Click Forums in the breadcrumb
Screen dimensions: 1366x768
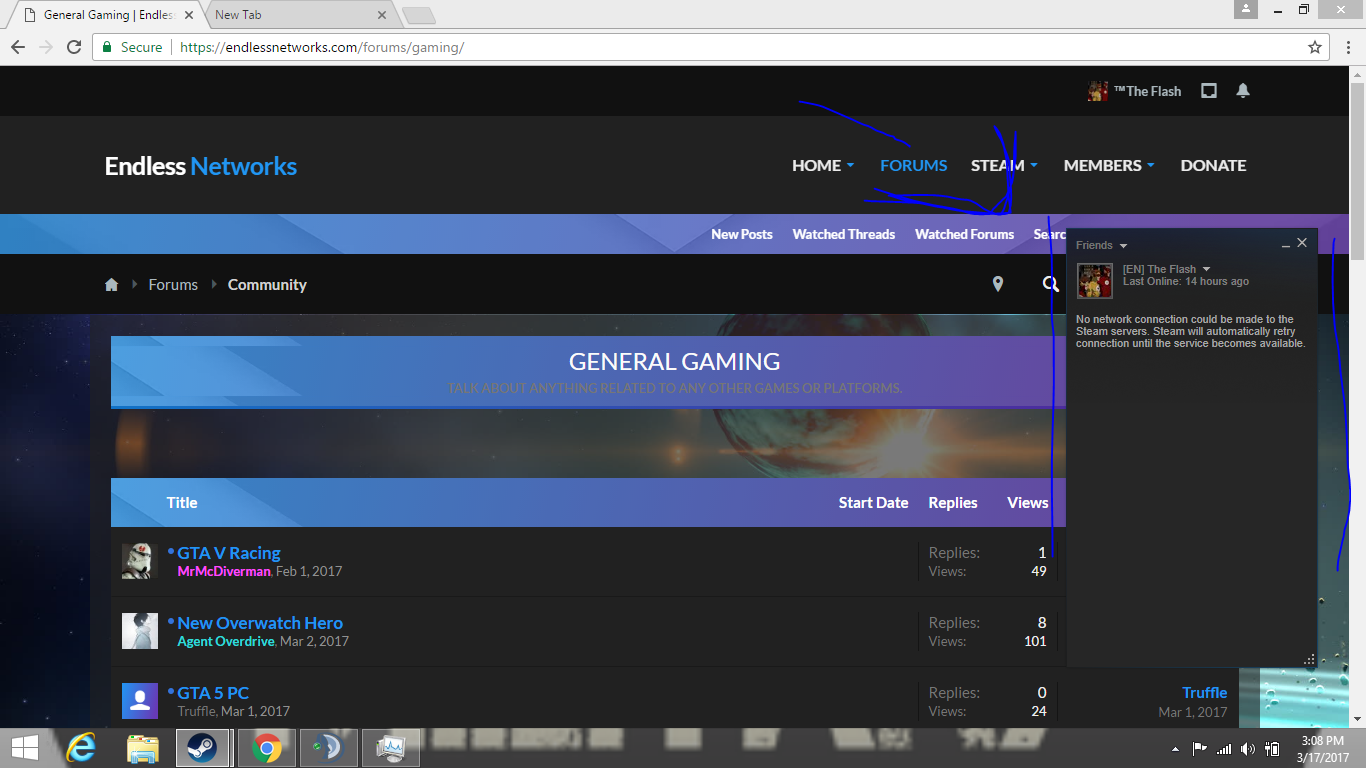(x=173, y=285)
